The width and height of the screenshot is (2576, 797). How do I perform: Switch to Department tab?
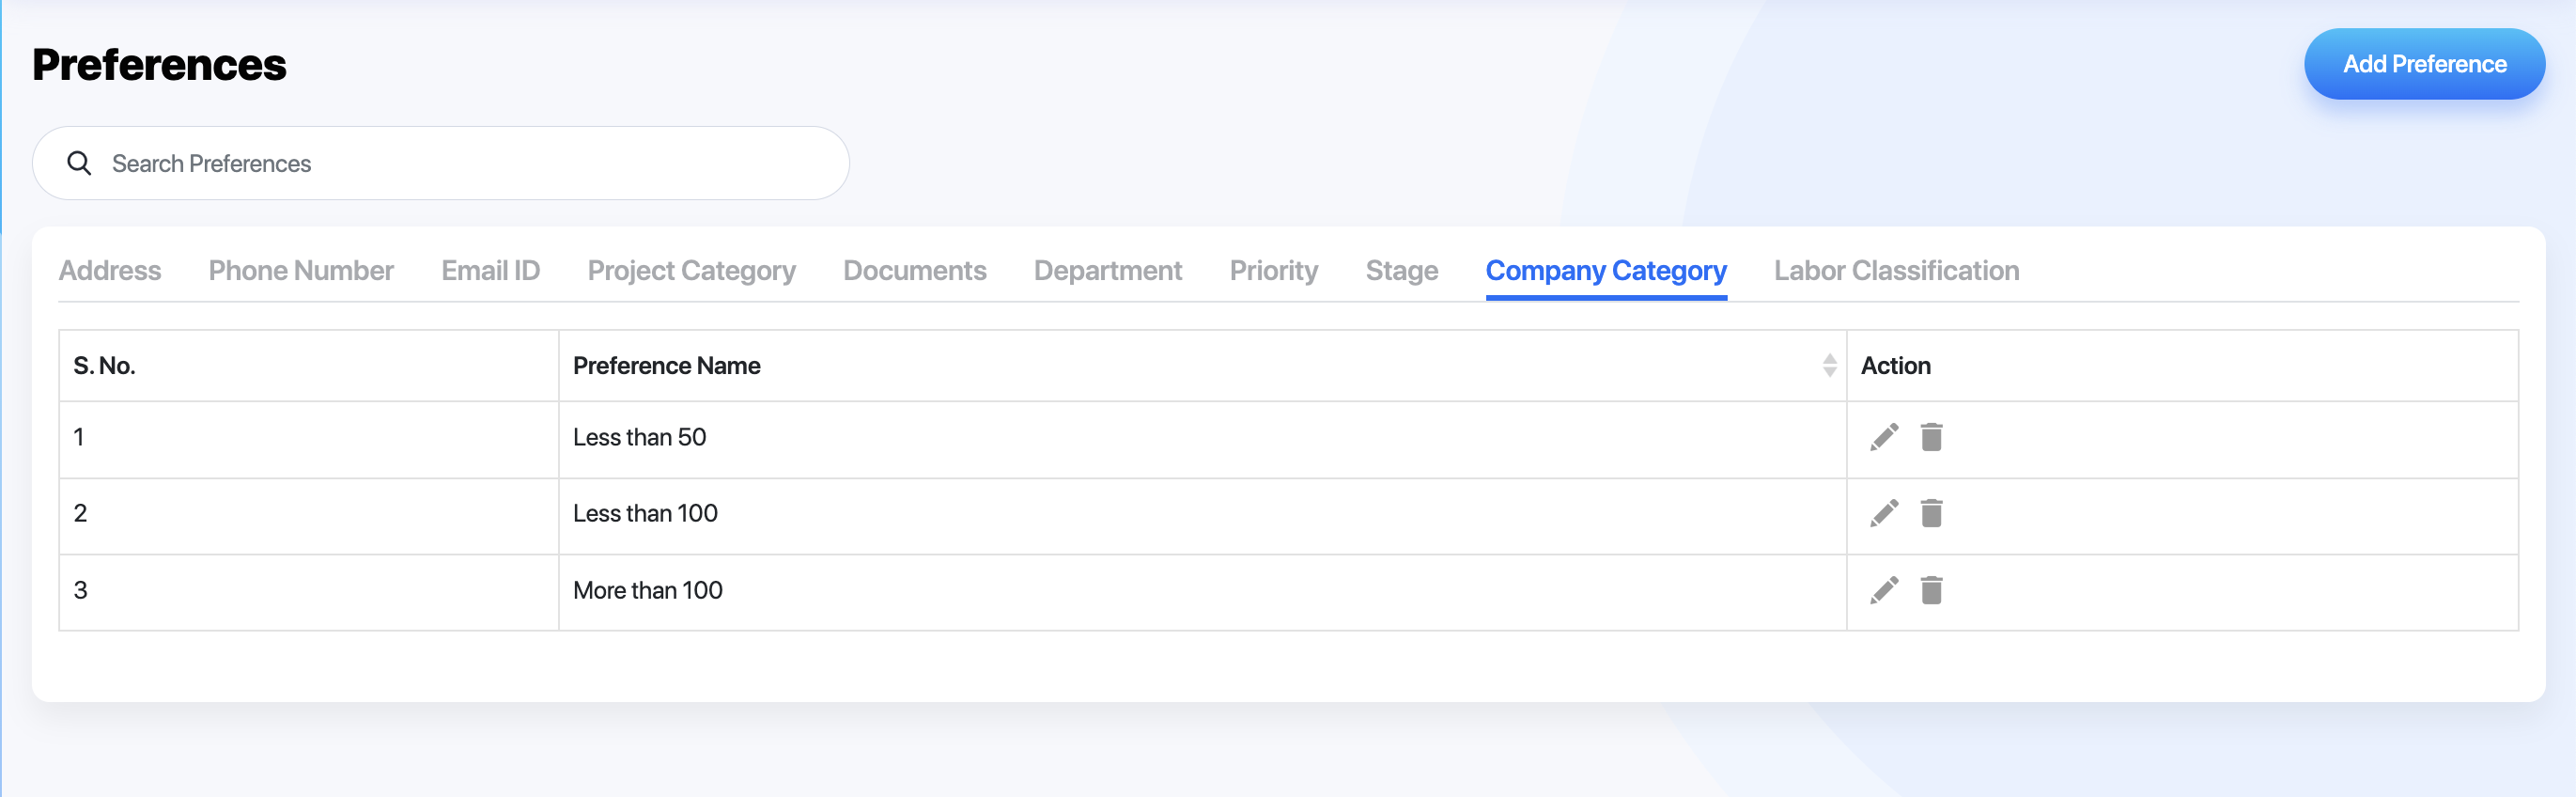click(1107, 270)
